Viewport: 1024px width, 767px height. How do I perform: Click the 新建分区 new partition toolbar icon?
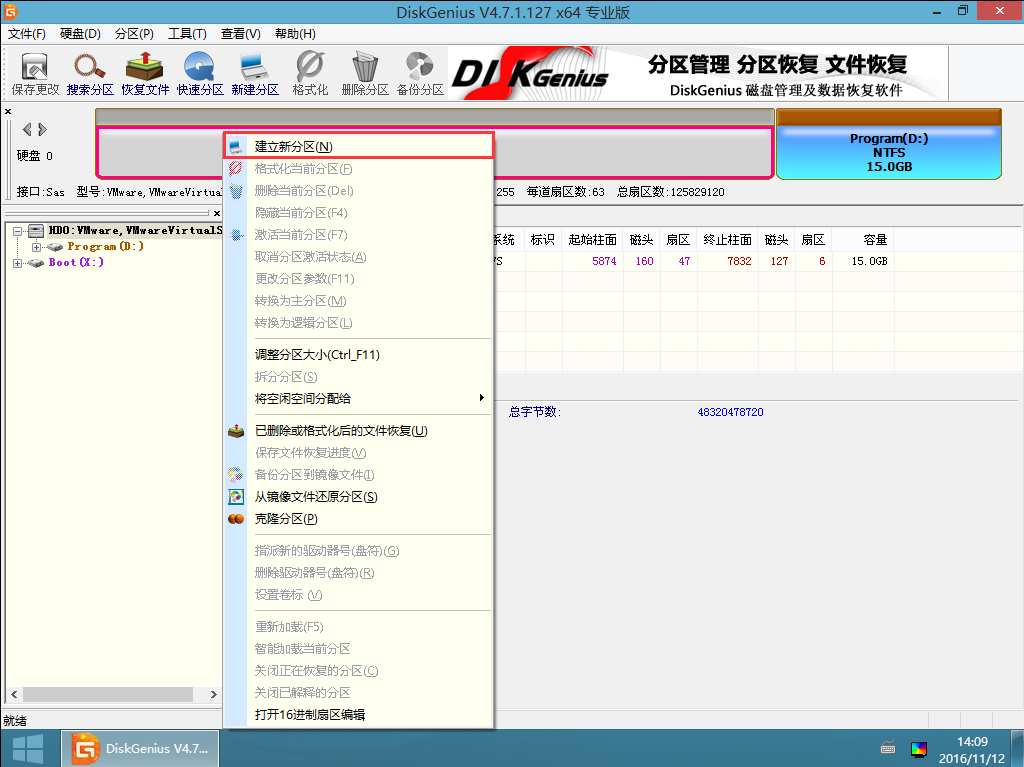click(x=255, y=74)
